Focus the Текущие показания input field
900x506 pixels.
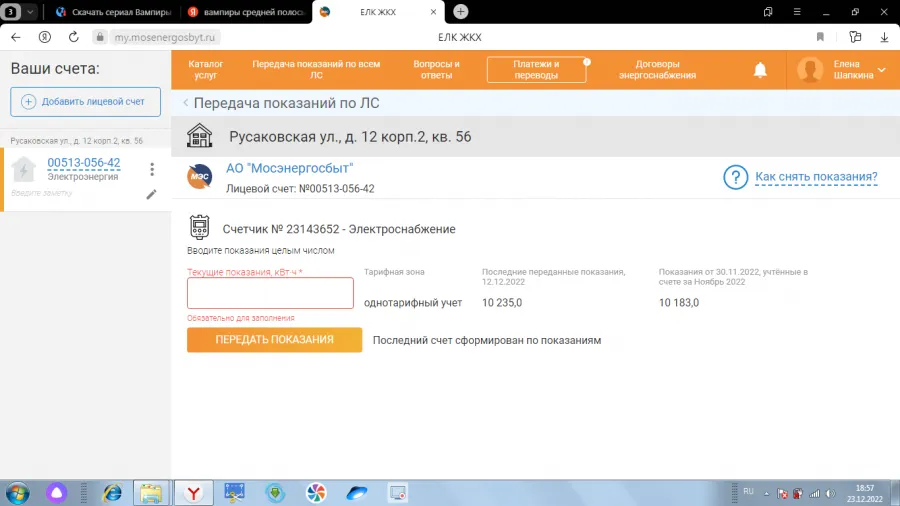coord(270,293)
